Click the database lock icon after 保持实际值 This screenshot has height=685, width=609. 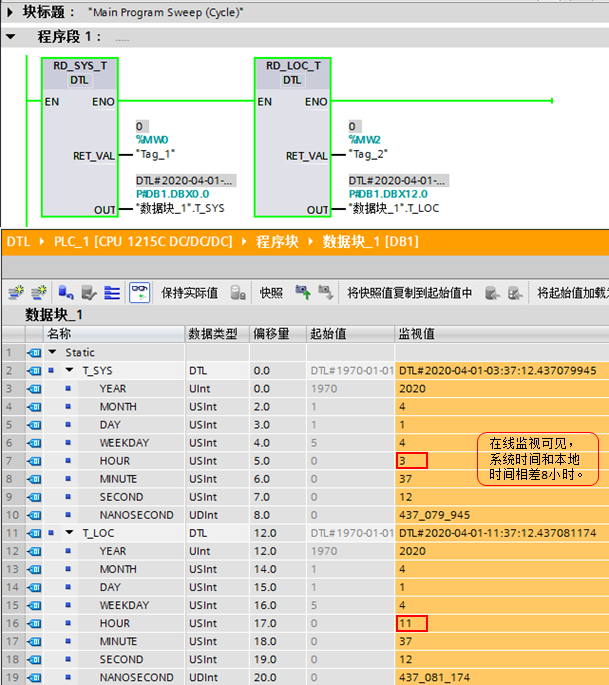point(238,292)
